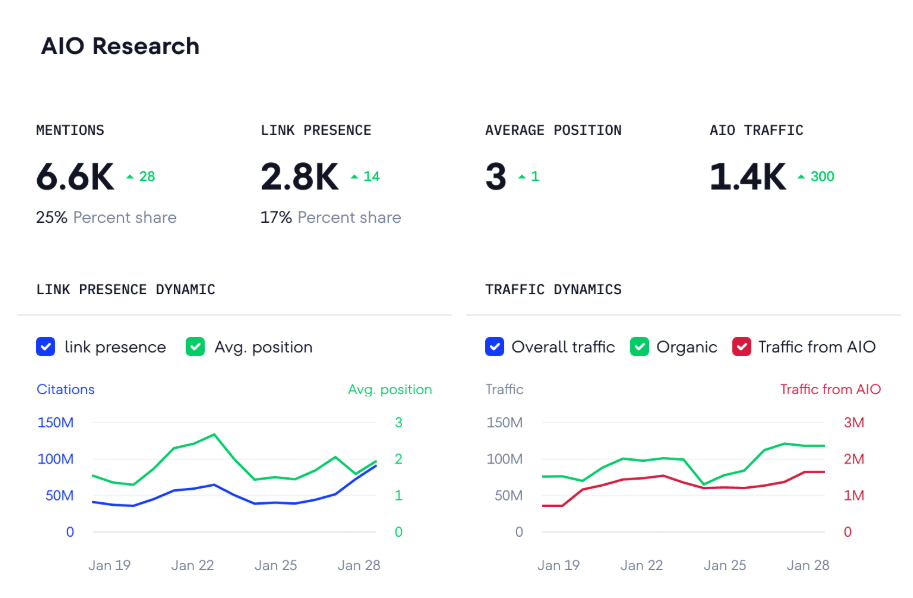This screenshot has height=598, width=913.
Task: Hide the Organic series via its checkbox
Action: [639, 347]
